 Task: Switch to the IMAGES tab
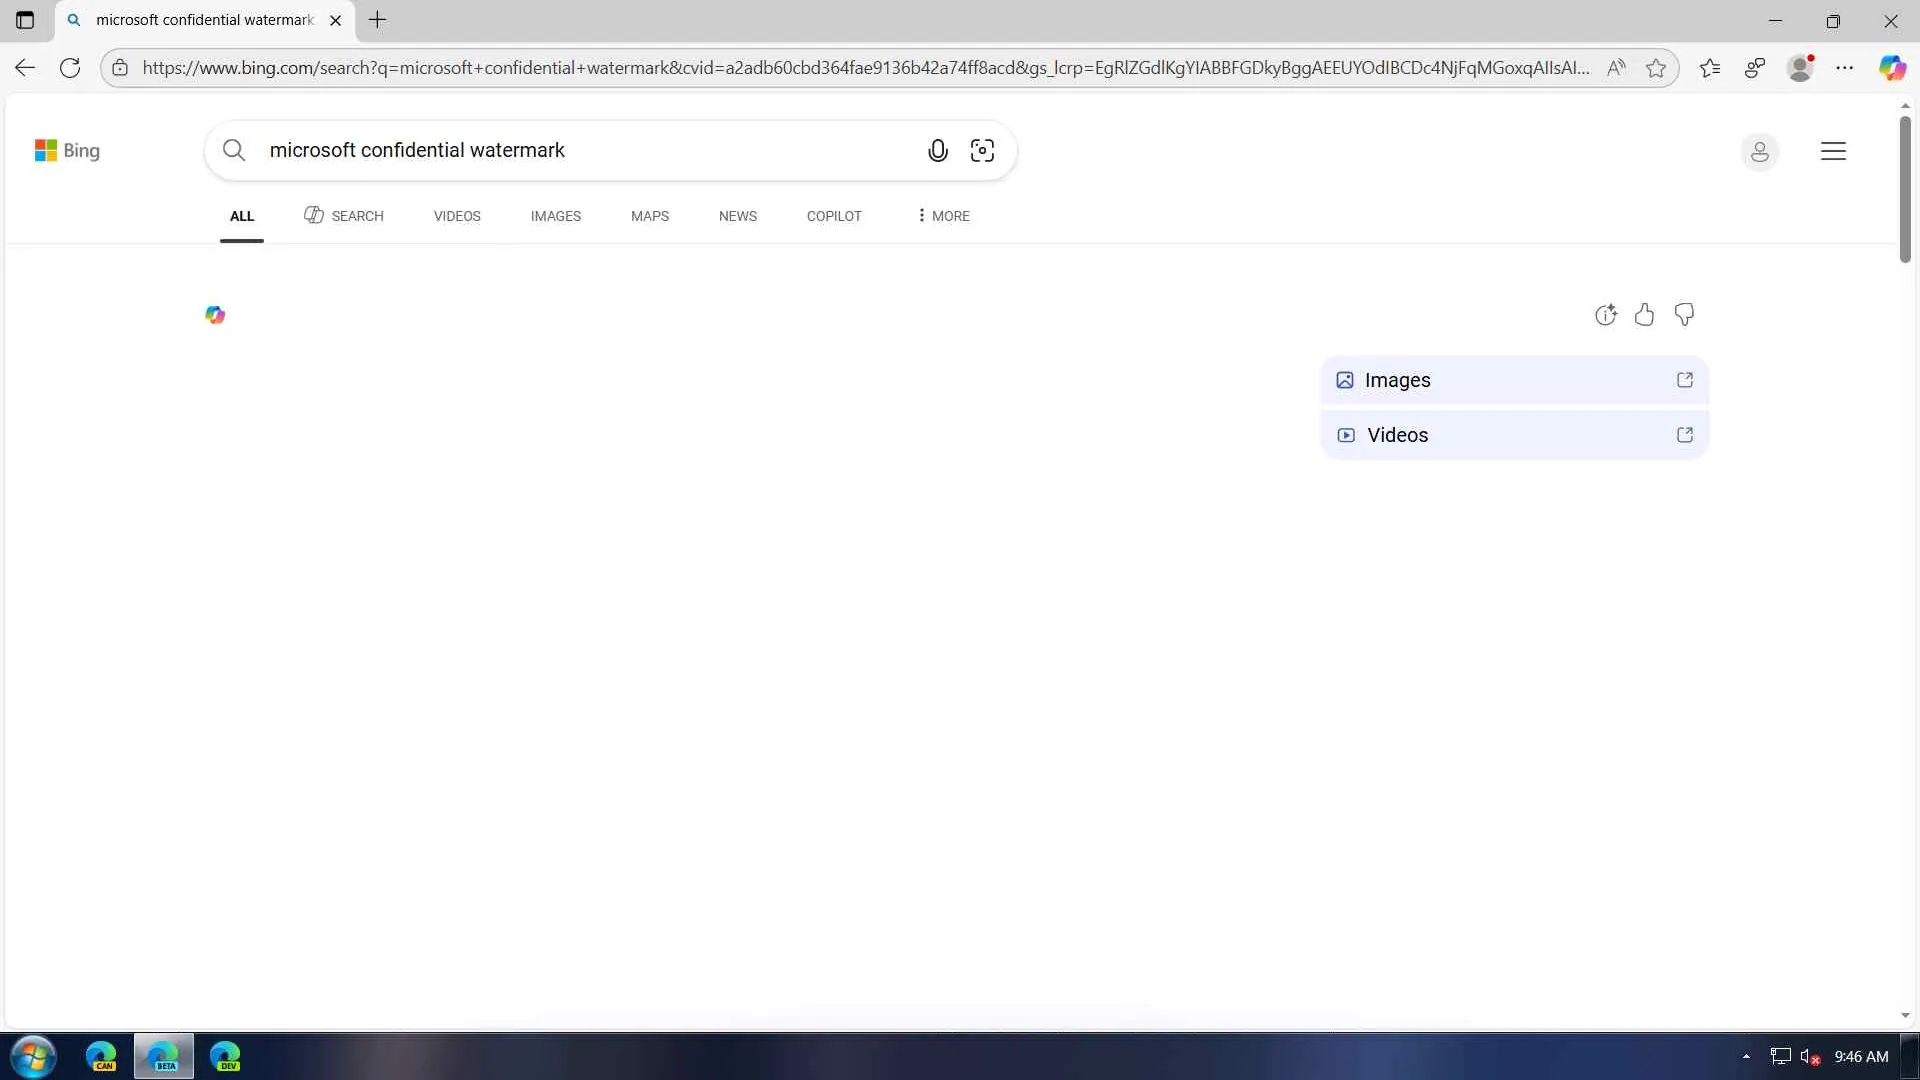[555, 216]
